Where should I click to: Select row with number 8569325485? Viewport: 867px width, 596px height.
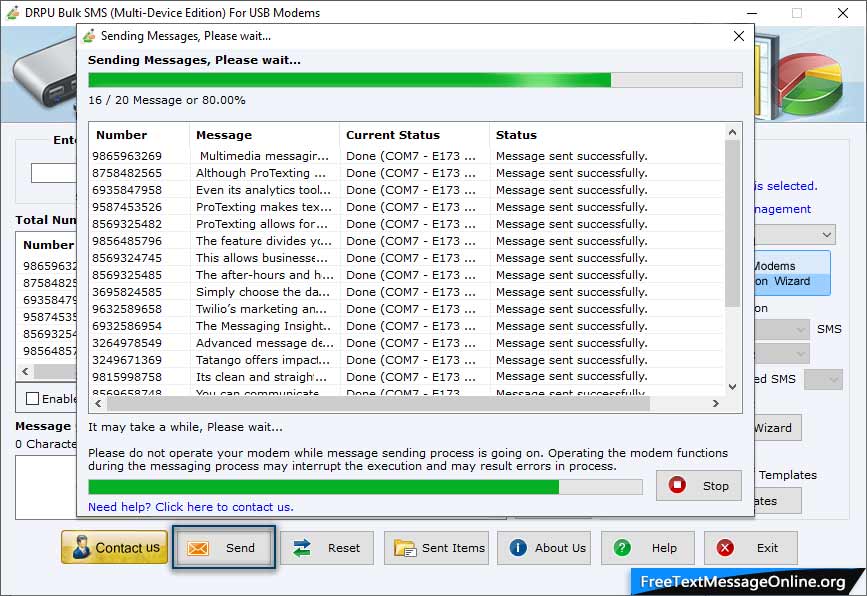(x=406, y=275)
